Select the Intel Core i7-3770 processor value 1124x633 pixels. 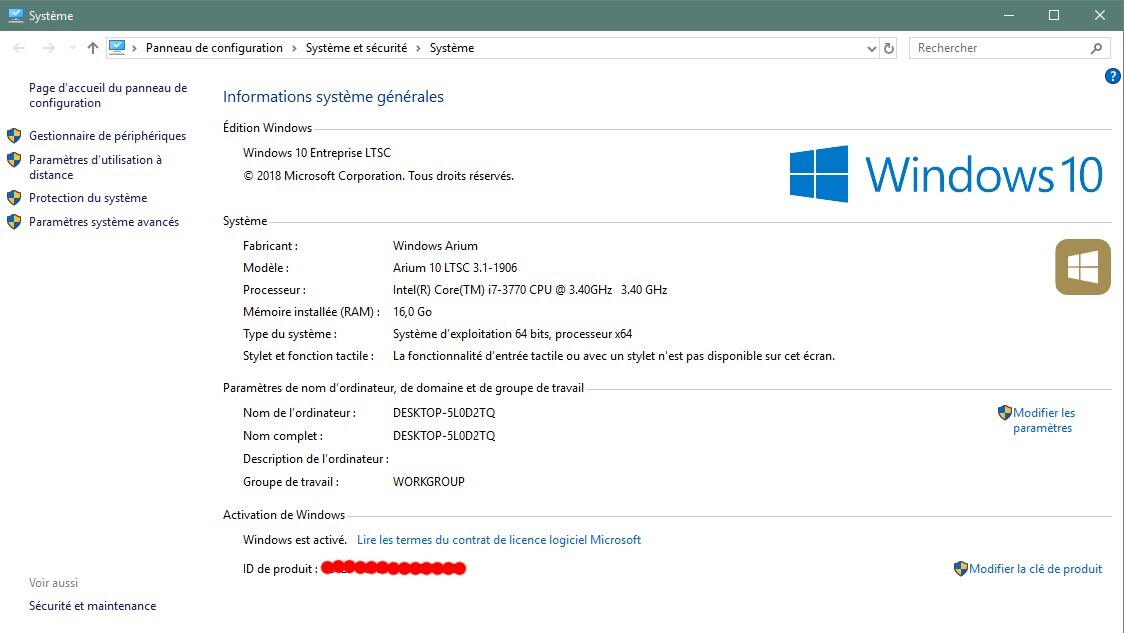tap(530, 290)
